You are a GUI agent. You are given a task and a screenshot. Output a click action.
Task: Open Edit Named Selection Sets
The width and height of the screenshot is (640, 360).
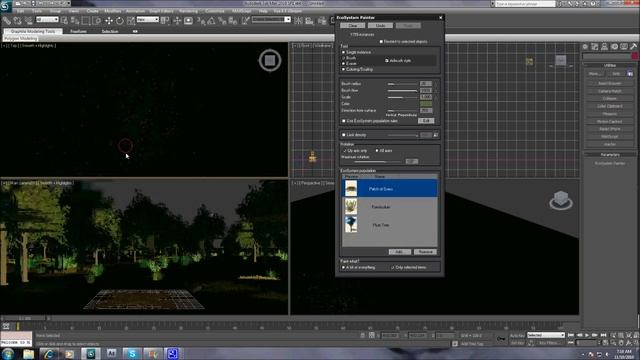coord(245,20)
